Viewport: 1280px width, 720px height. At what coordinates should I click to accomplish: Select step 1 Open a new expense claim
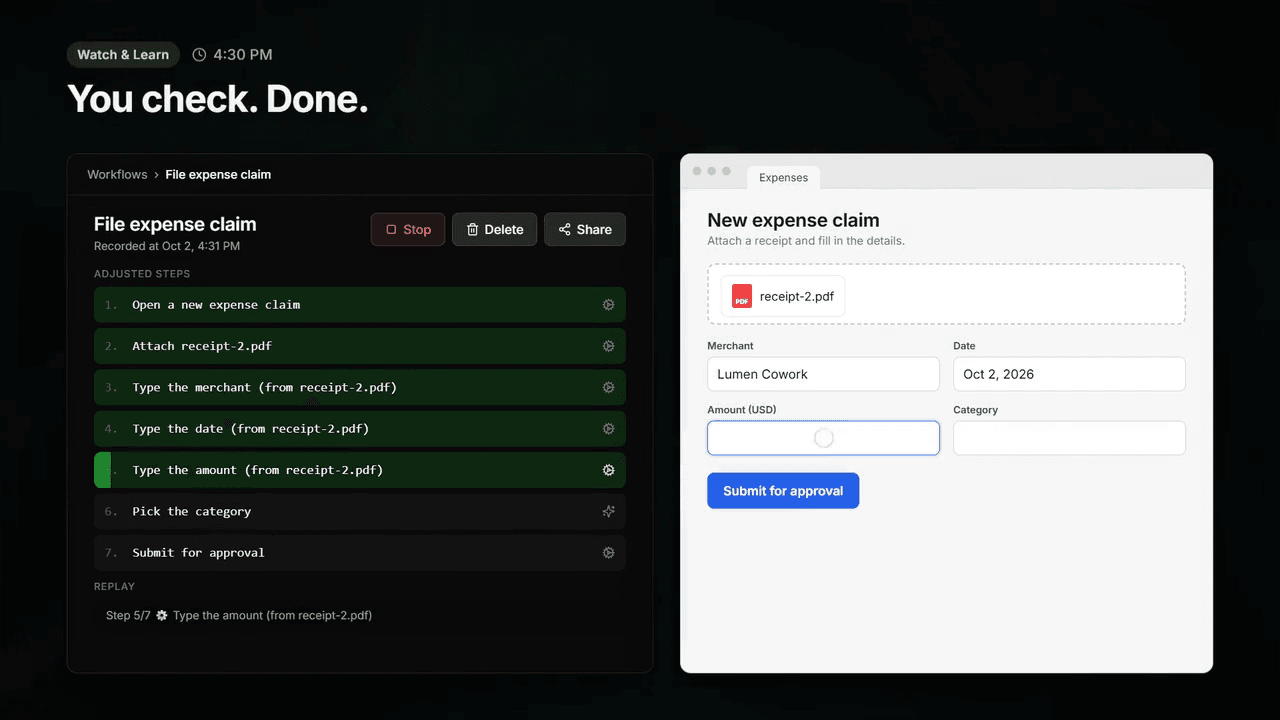[x=360, y=305]
